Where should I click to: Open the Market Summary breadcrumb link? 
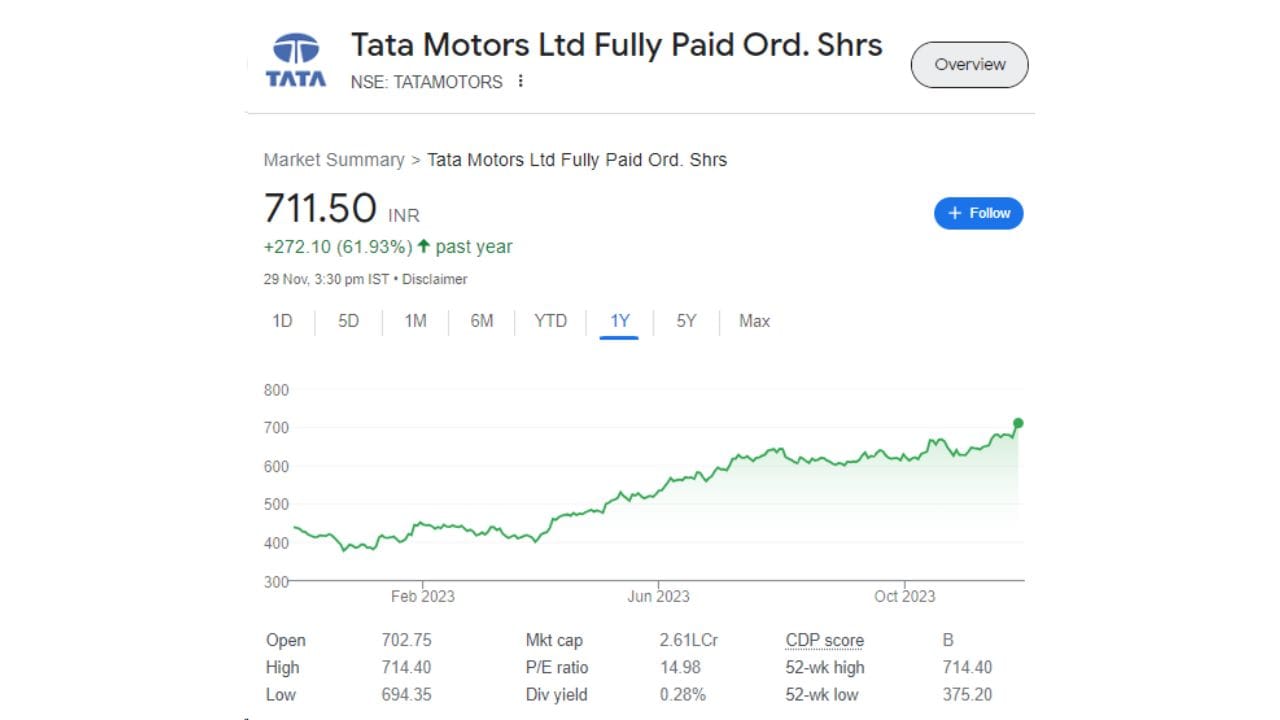(x=333, y=160)
